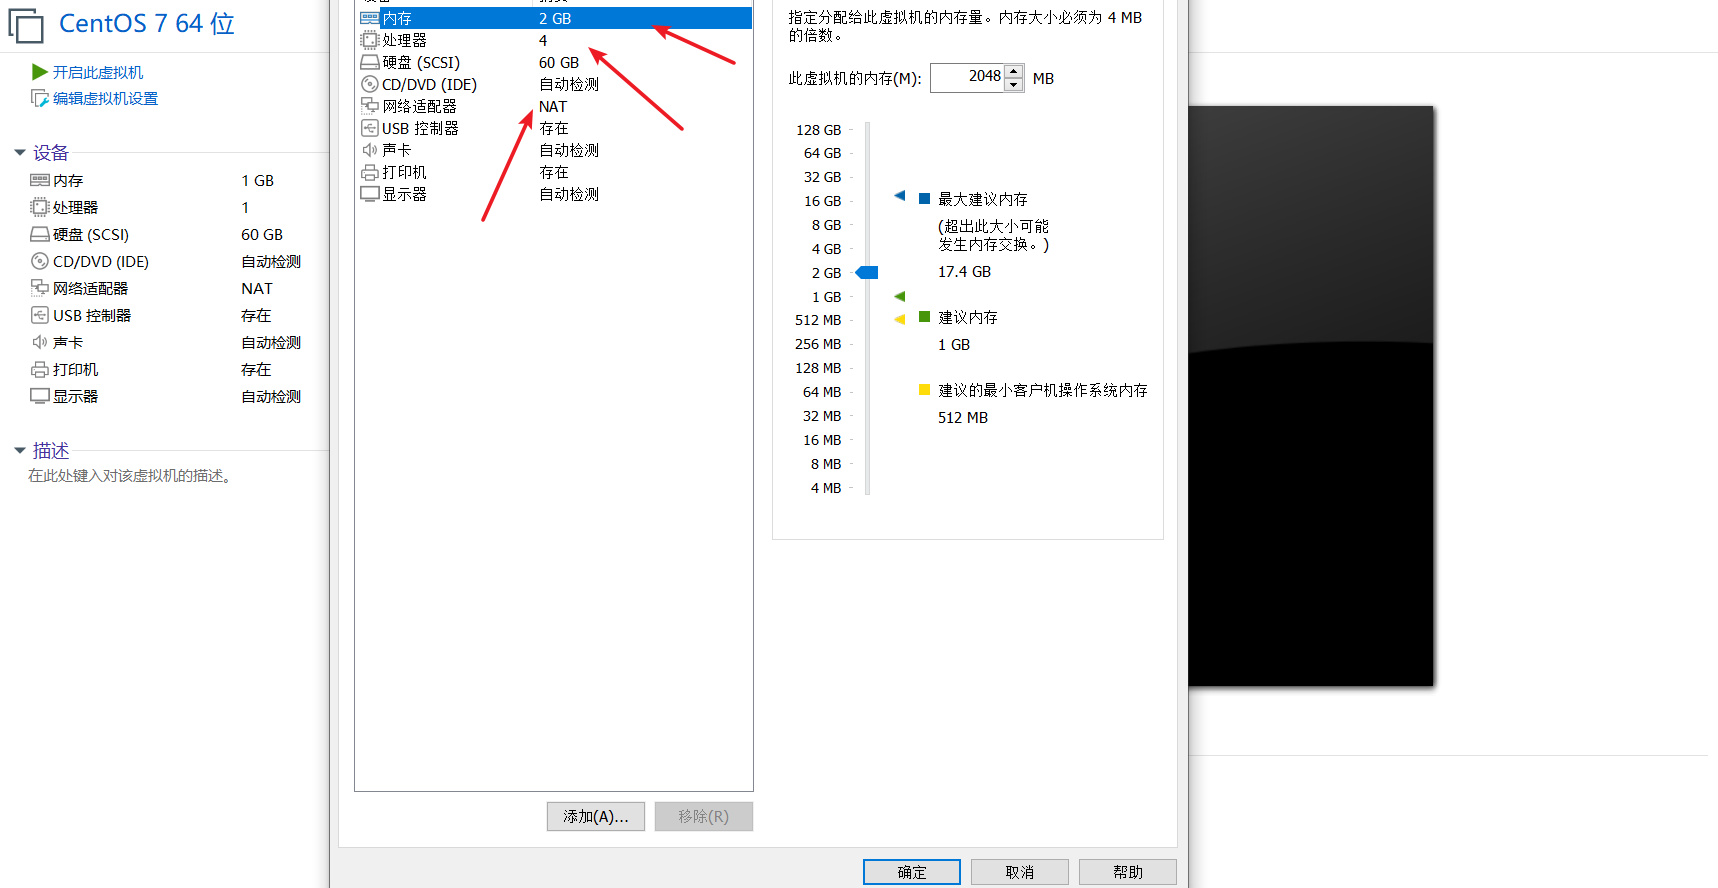
Task: Click the 帮助 button
Action: (x=1128, y=872)
